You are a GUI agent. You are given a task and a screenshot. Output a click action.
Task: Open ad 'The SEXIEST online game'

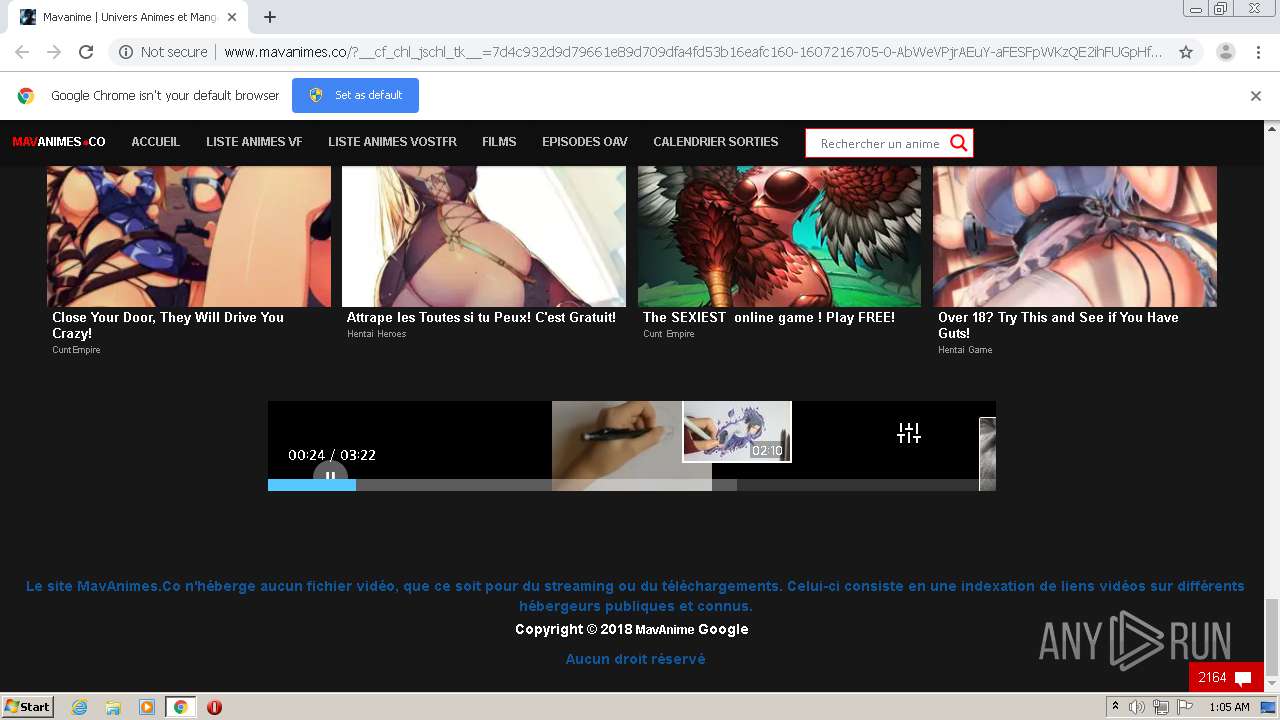[779, 252]
